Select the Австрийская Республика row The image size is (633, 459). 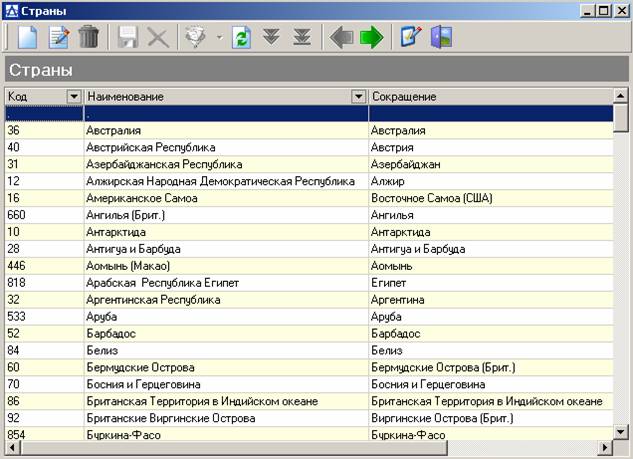pyautogui.click(x=309, y=147)
